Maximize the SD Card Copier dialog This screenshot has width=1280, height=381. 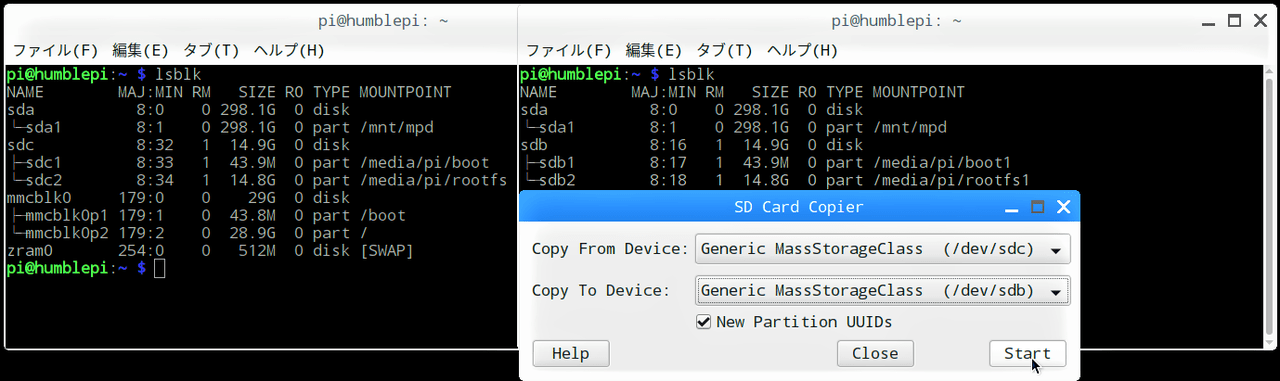tap(1038, 207)
